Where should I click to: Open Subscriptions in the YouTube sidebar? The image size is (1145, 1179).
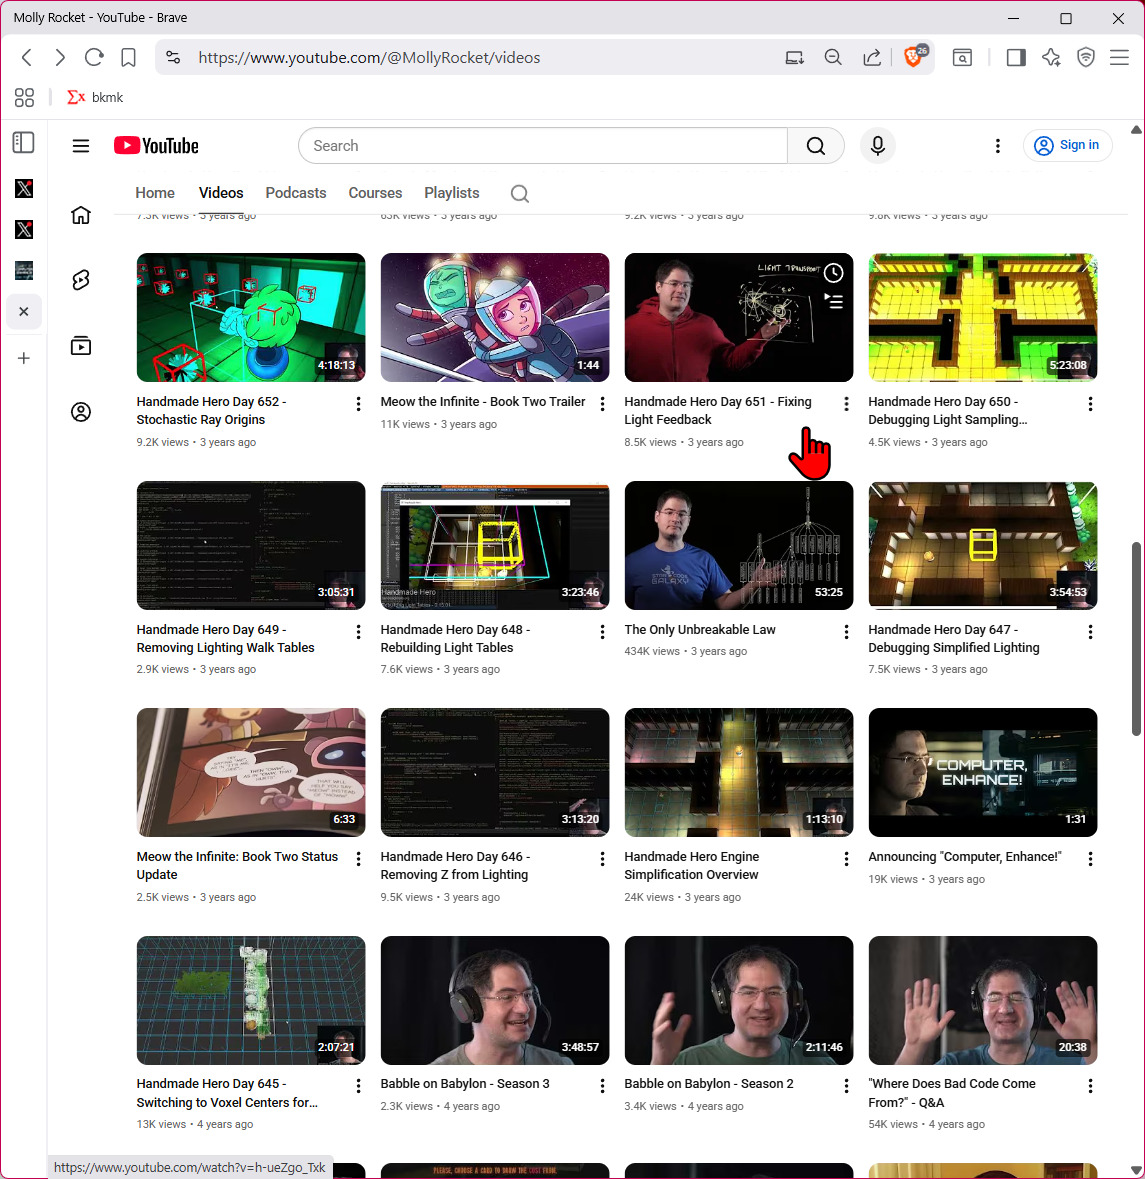point(81,346)
